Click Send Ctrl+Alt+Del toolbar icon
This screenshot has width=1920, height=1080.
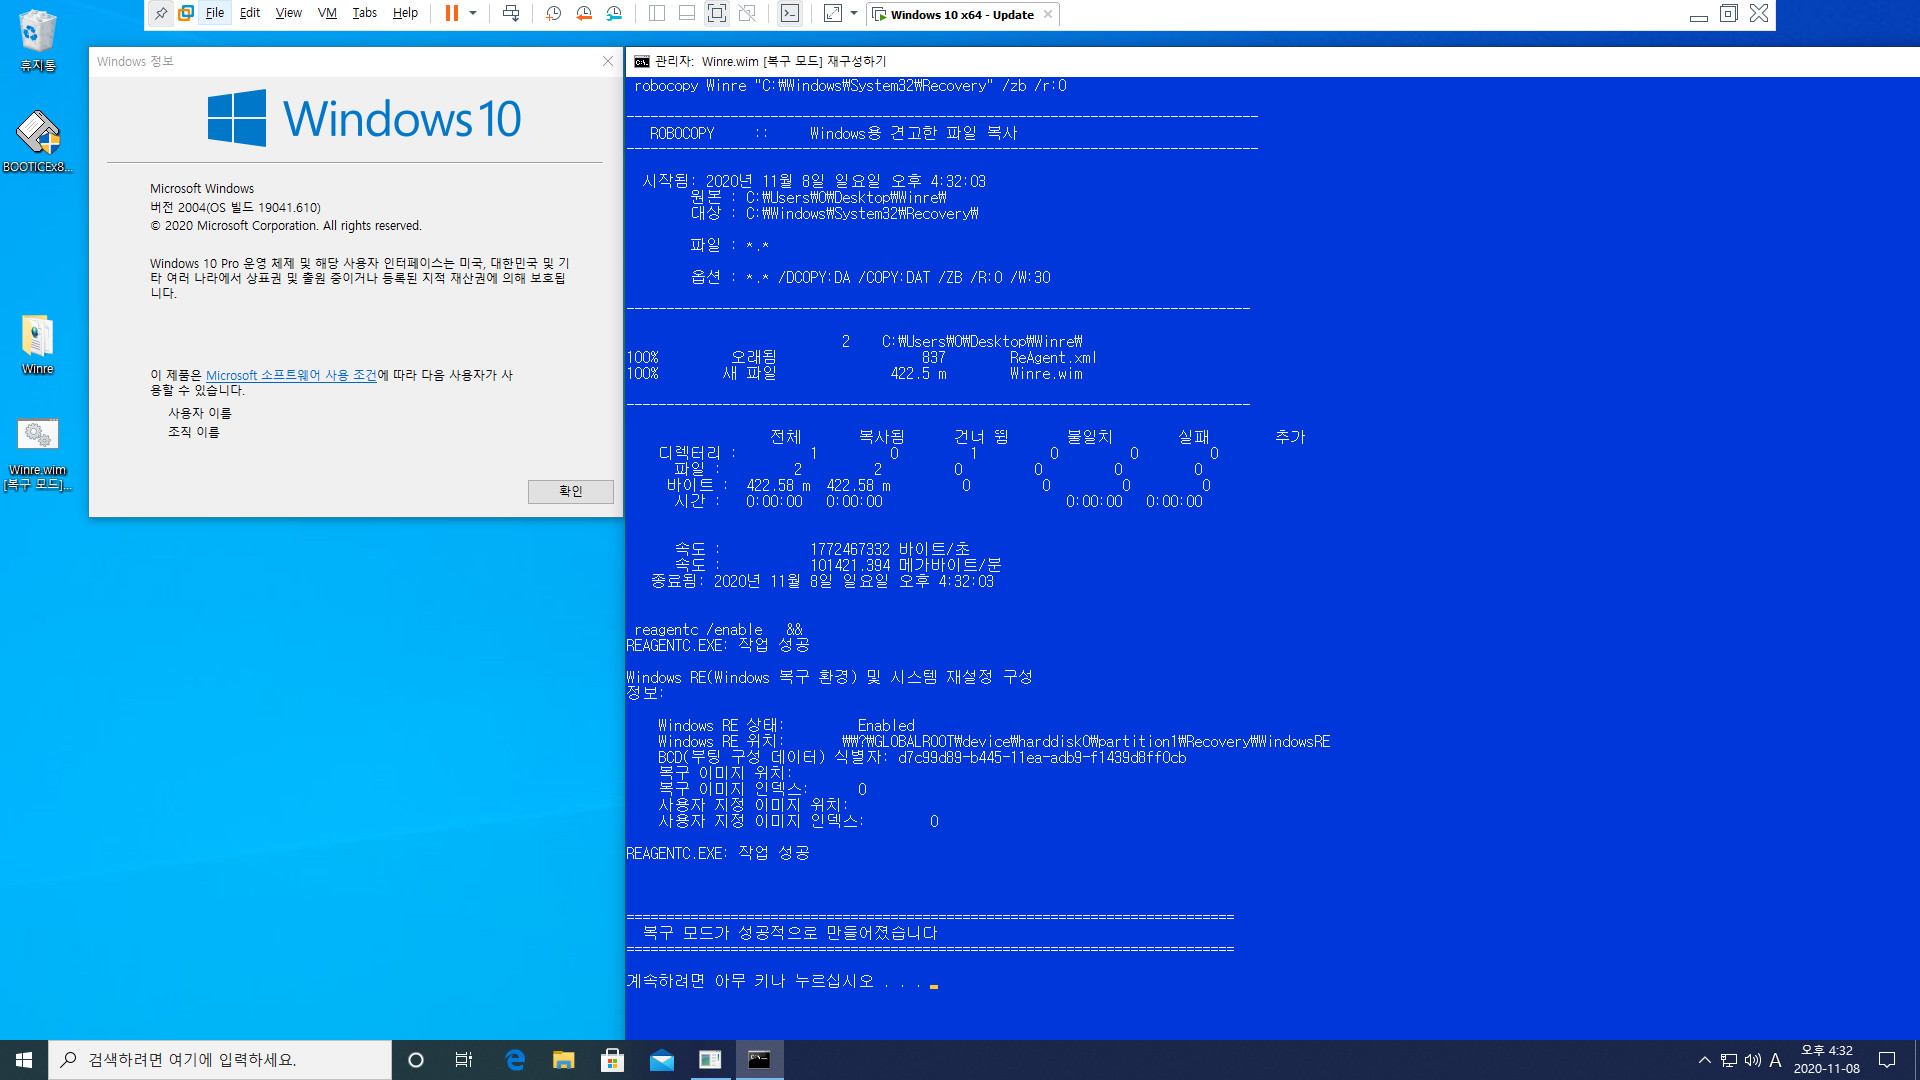click(x=511, y=14)
